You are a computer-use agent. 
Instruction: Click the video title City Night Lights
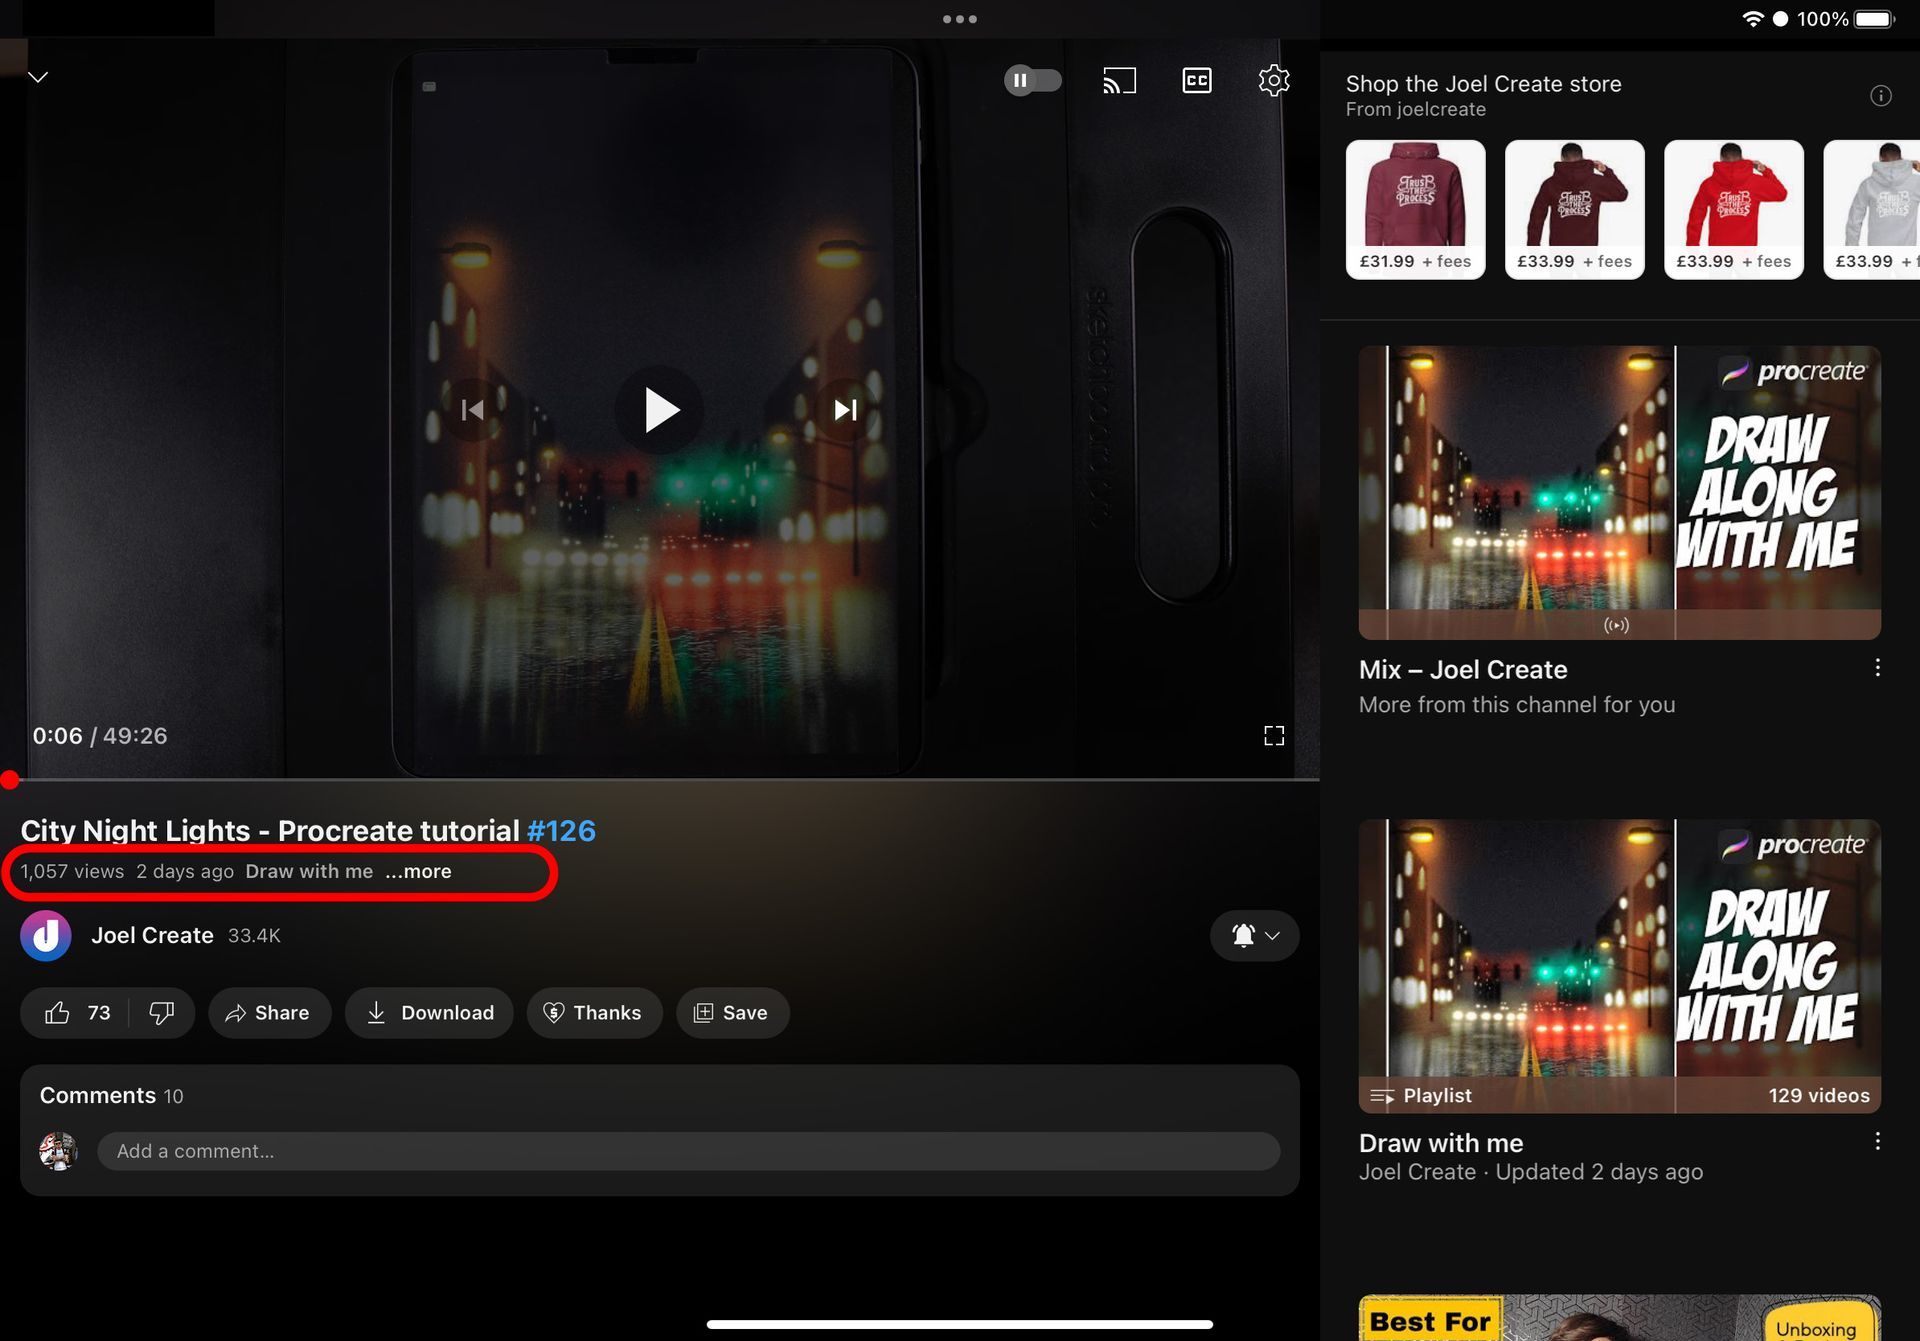(270, 831)
